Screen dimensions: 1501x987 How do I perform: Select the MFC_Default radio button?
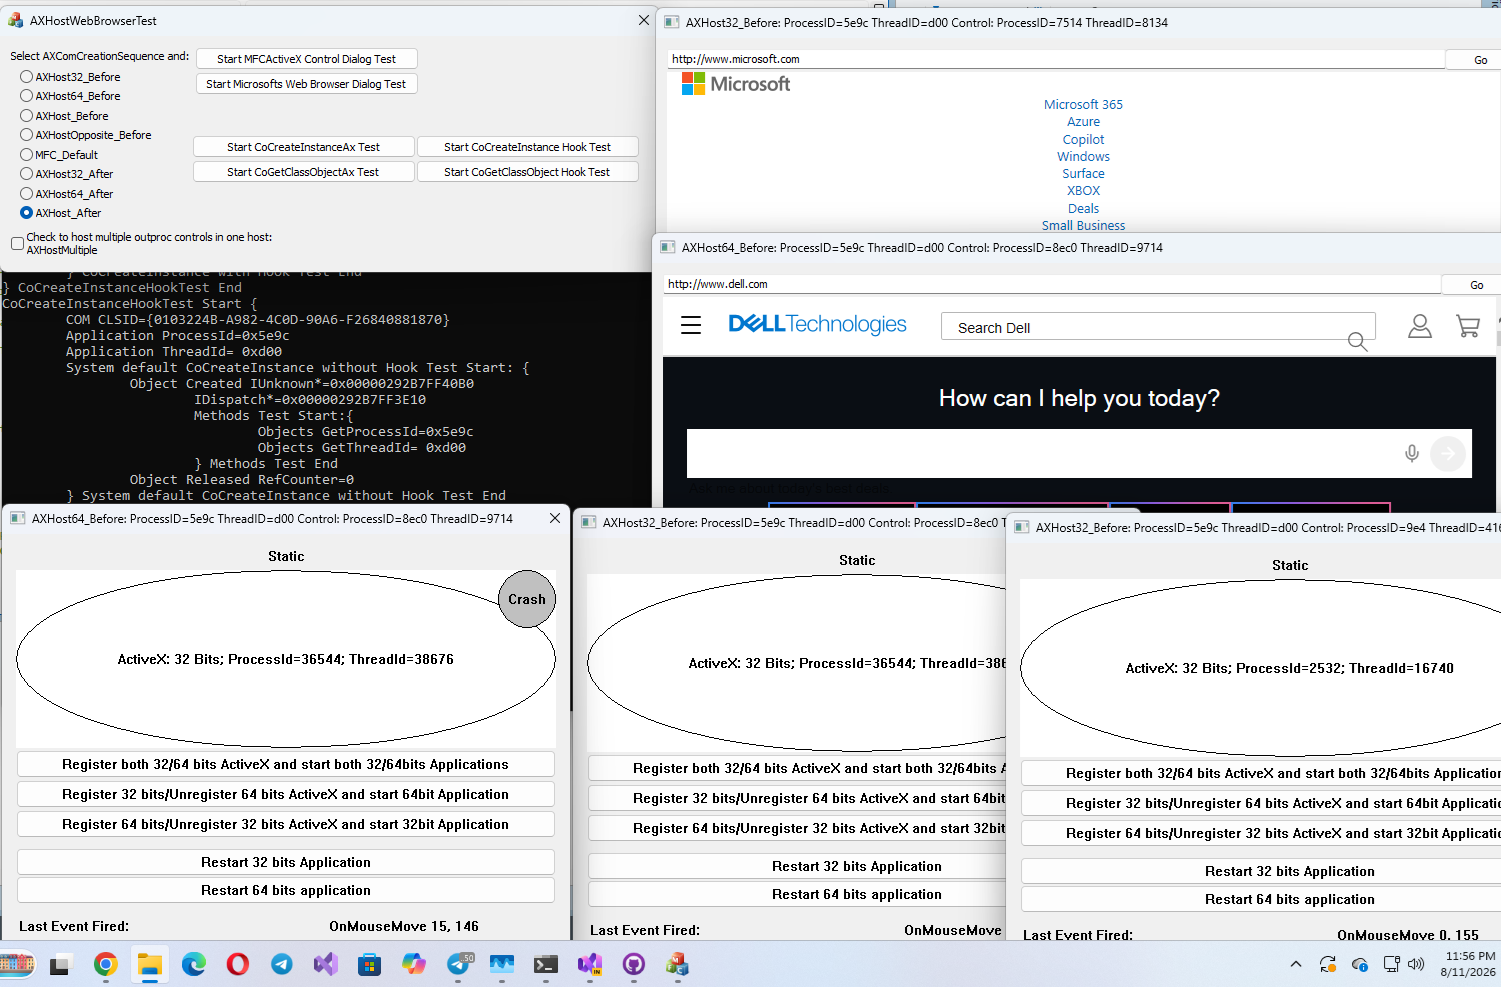point(27,155)
